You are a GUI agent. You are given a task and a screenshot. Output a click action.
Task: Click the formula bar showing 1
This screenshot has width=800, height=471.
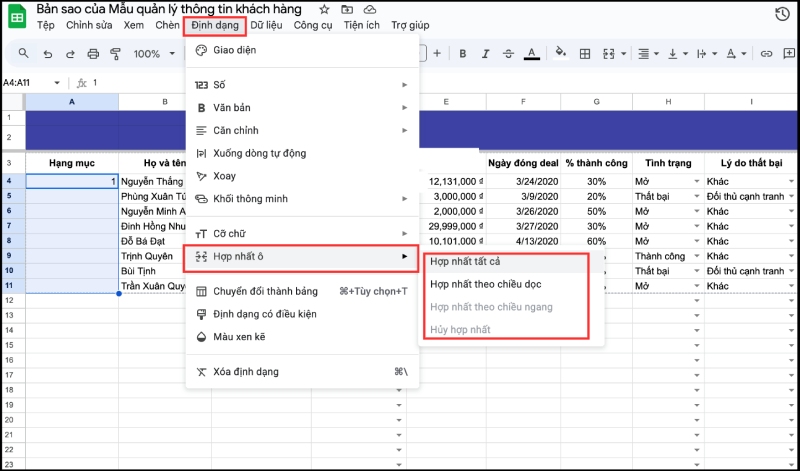[x=95, y=83]
